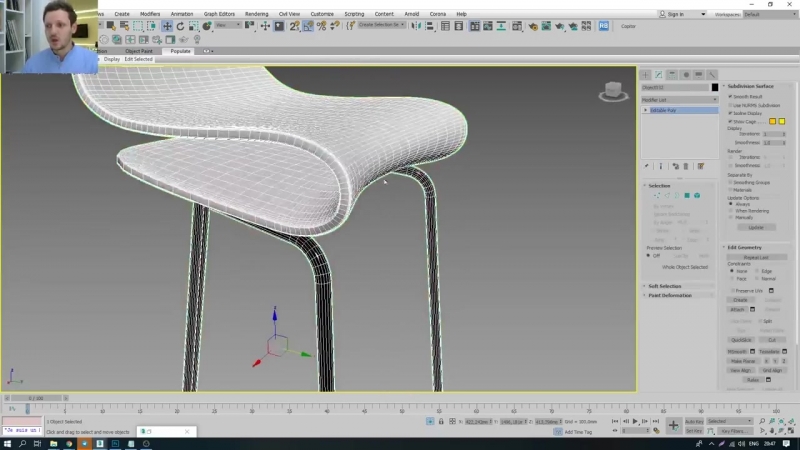800x450 pixels.
Task: Select the Rotate tool
Action: tap(180, 26)
